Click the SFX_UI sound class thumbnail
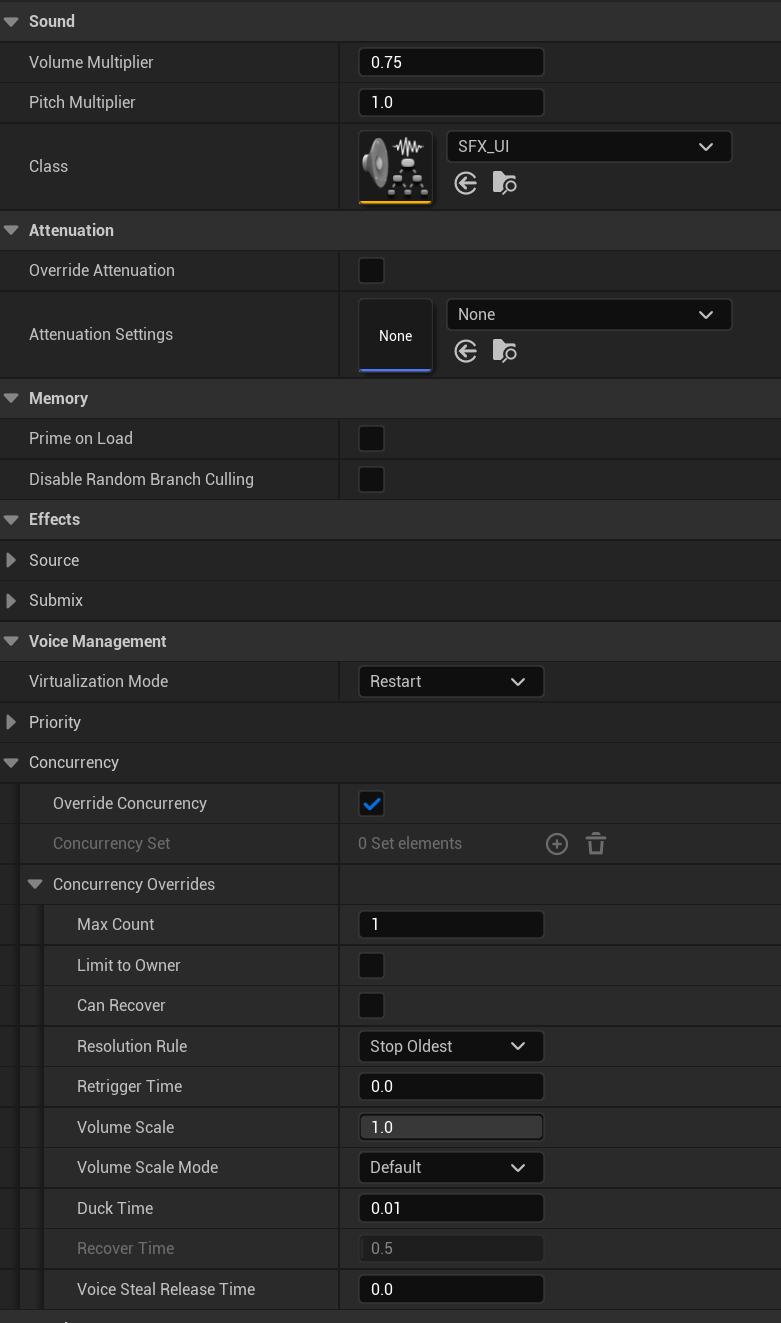The image size is (781, 1323). [x=396, y=167]
